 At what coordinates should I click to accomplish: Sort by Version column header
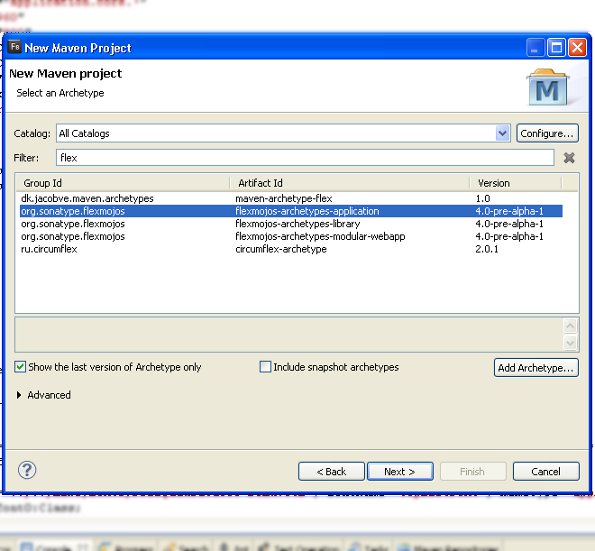coord(516,183)
